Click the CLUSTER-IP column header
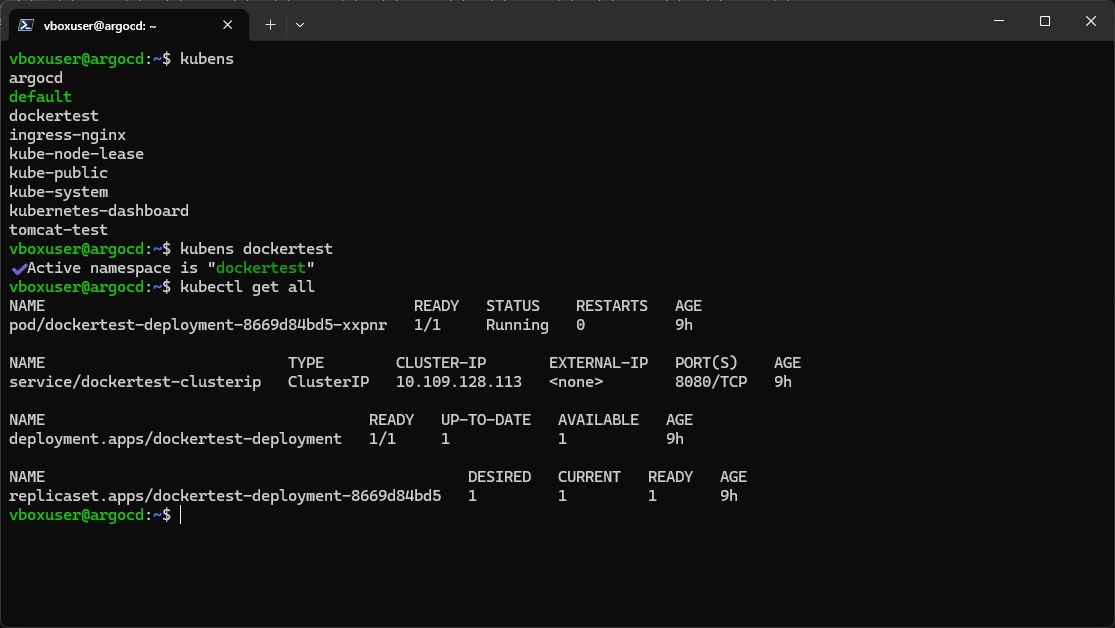This screenshot has width=1115, height=628. click(x=441, y=363)
